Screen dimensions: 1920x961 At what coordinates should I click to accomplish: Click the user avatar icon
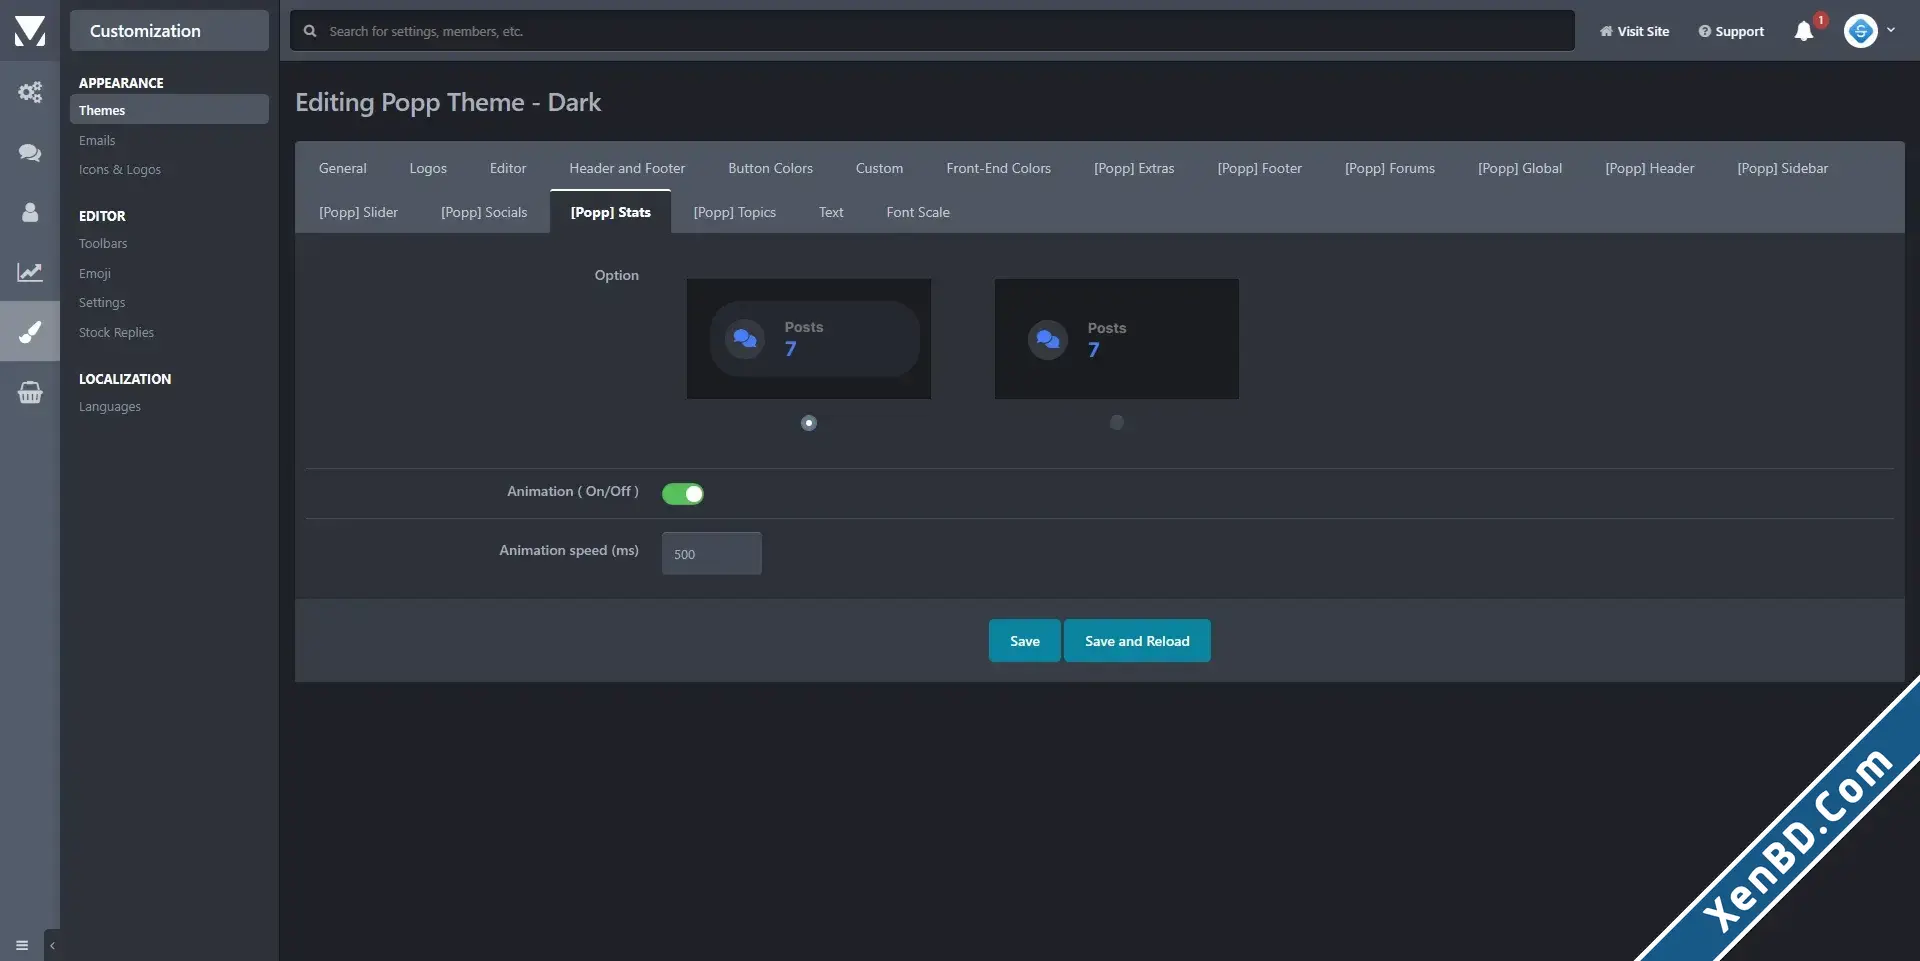tap(1861, 31)
